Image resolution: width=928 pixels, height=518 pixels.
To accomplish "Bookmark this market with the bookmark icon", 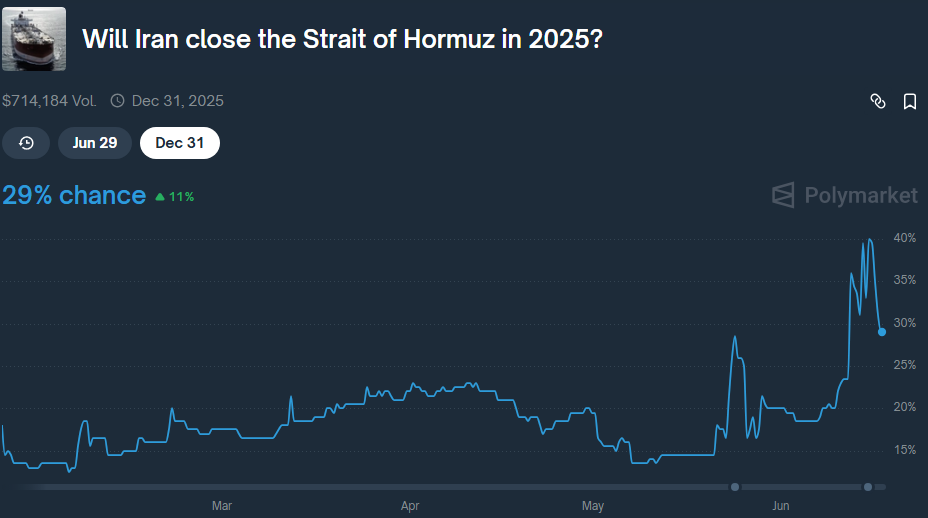I will click(910, 101).
